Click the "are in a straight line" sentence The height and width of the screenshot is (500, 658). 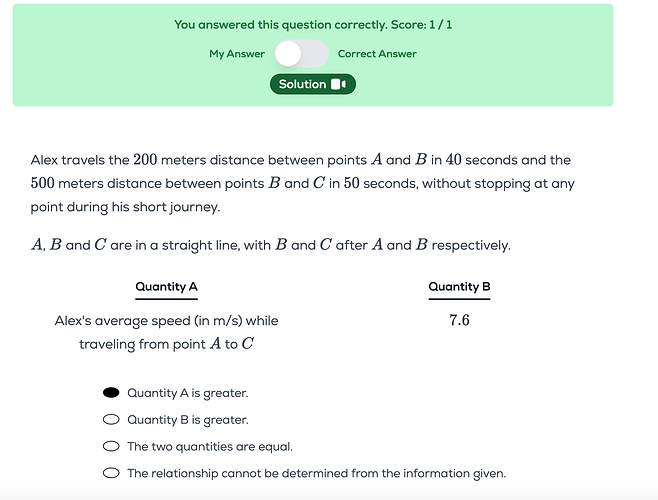pyautogui.click(x=270, y=246)
